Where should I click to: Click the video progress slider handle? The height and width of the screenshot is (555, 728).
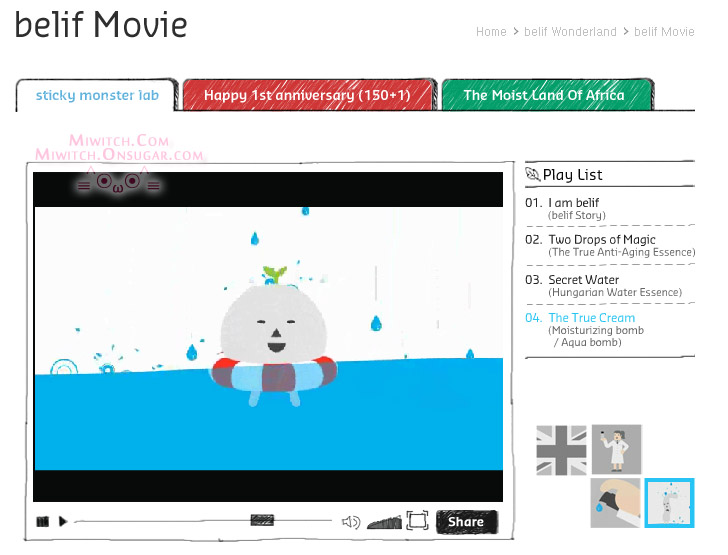pyautogui.click(x=262, y=520)
